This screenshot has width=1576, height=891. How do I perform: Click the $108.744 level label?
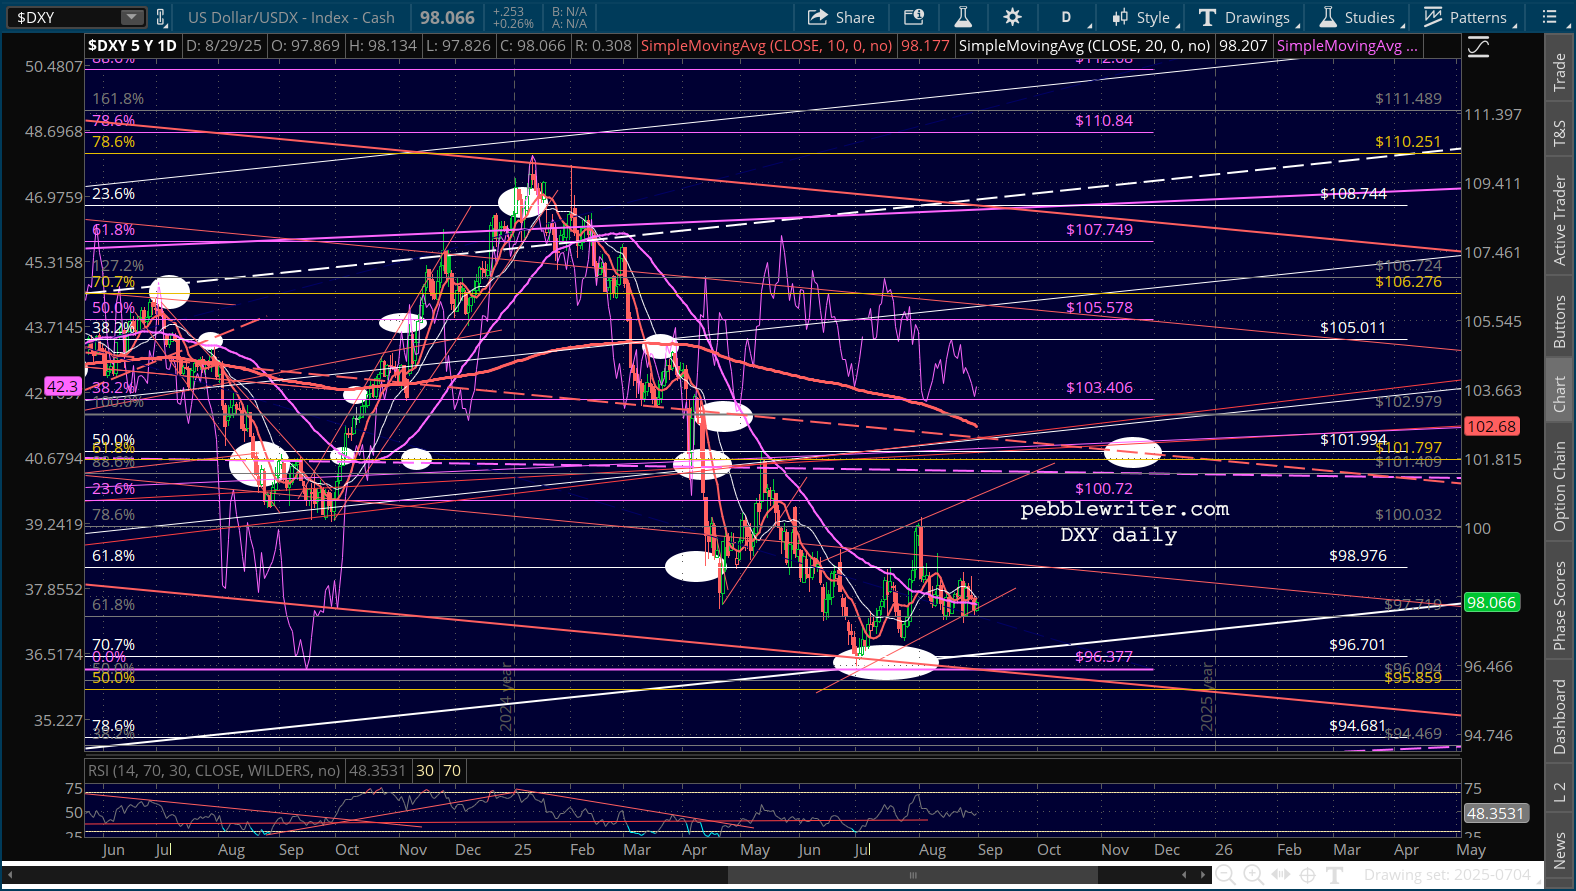pyautogui.click(x=1353, y=194)
